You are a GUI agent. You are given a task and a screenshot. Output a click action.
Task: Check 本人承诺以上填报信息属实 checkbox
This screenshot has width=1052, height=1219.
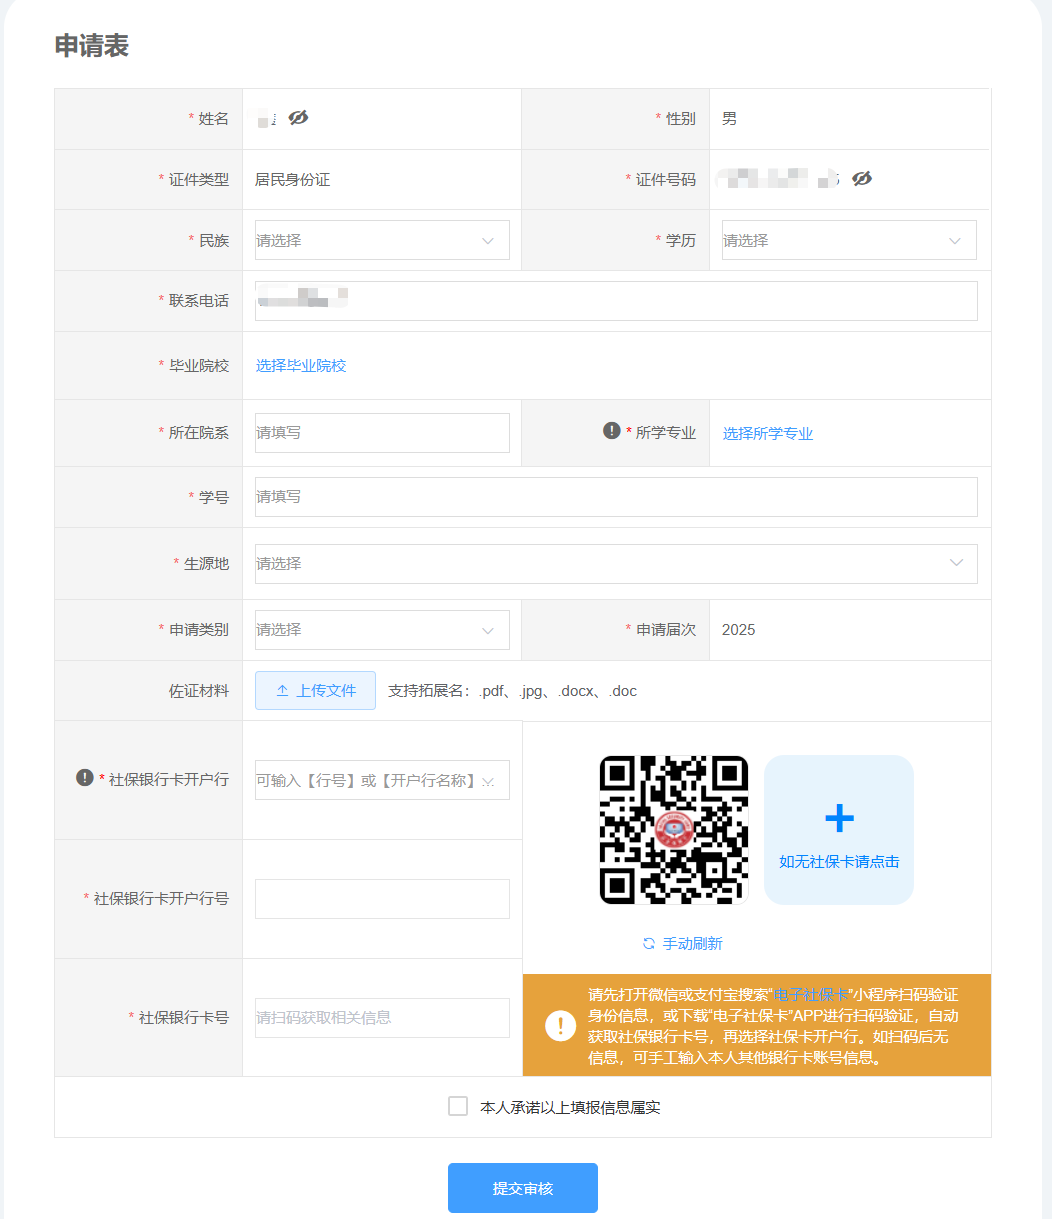point(458,1106)
